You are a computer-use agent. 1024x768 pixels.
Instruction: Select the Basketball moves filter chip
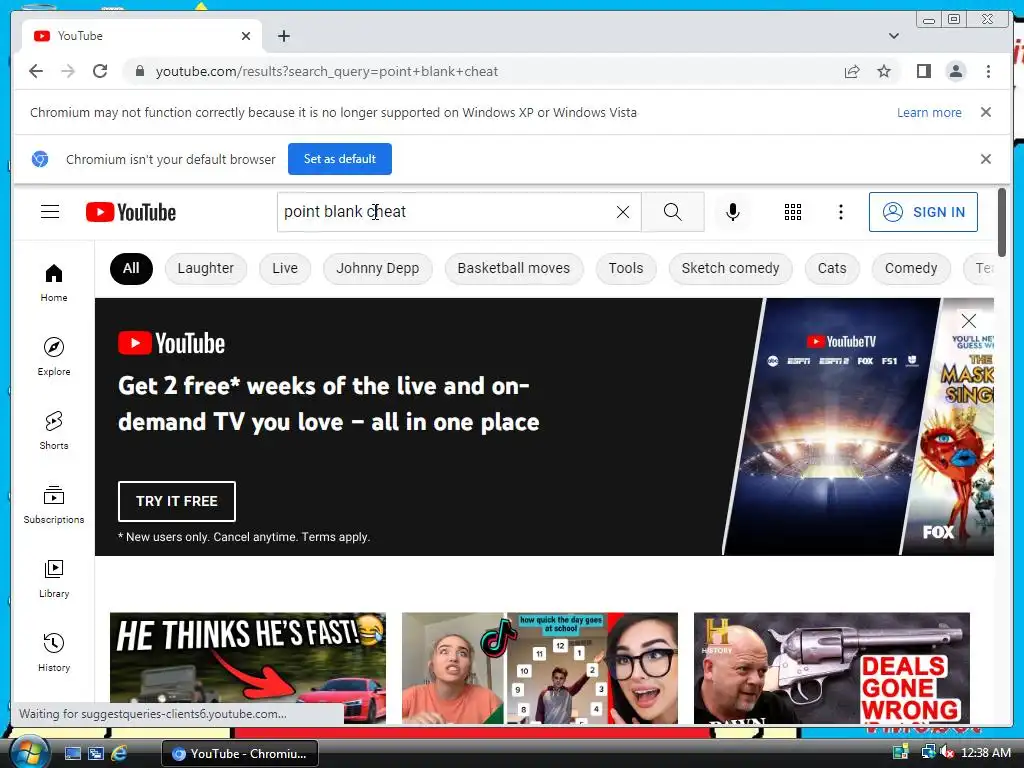point(514,268)
